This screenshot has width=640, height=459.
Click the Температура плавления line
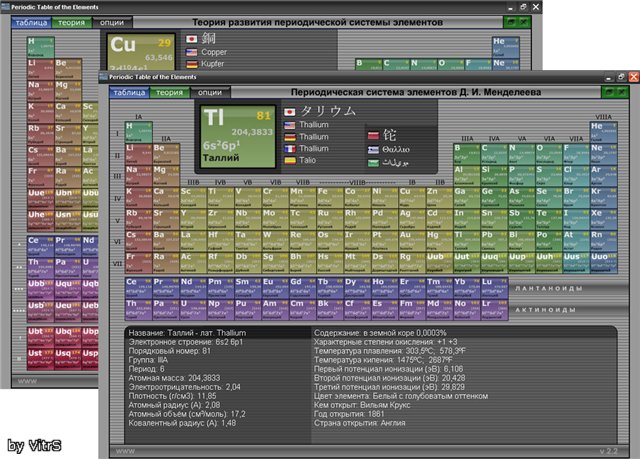click(x=390, y=351)
